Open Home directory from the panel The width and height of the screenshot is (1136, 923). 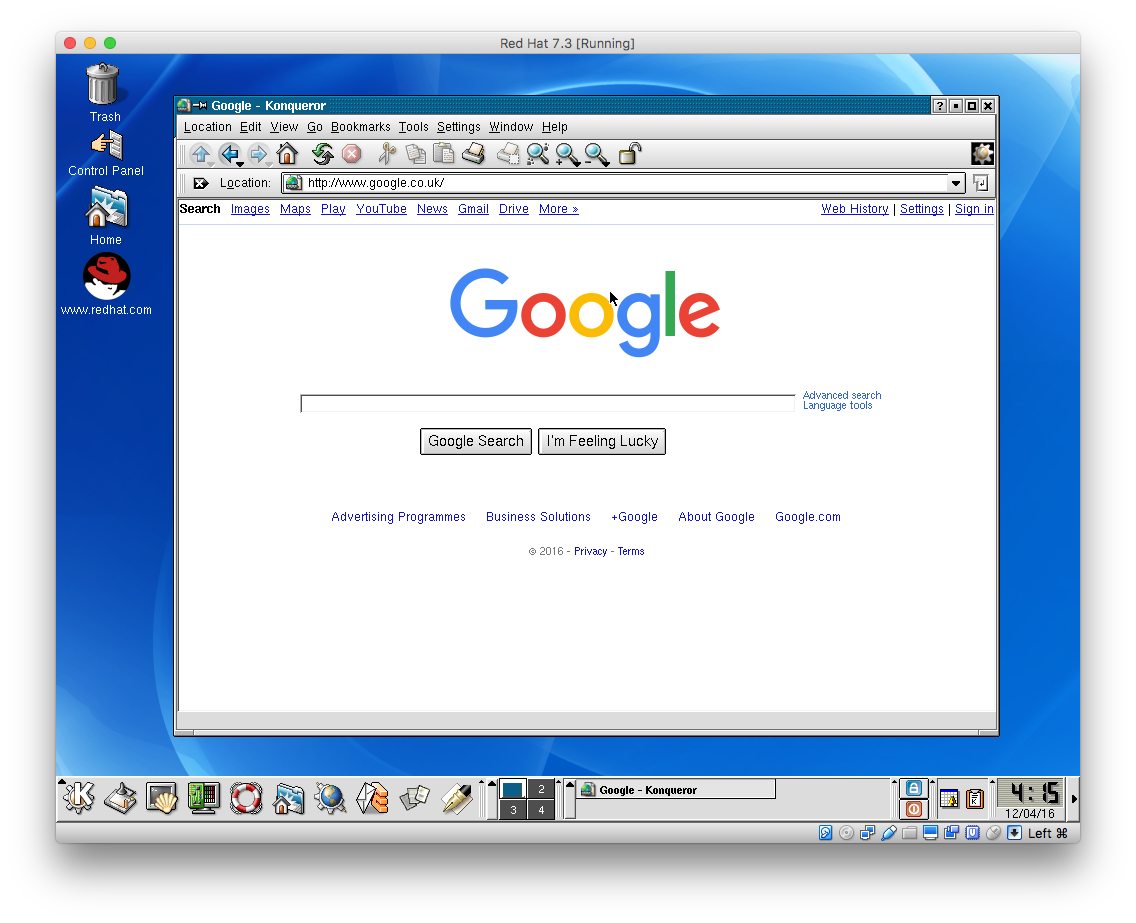coord(288,798)
